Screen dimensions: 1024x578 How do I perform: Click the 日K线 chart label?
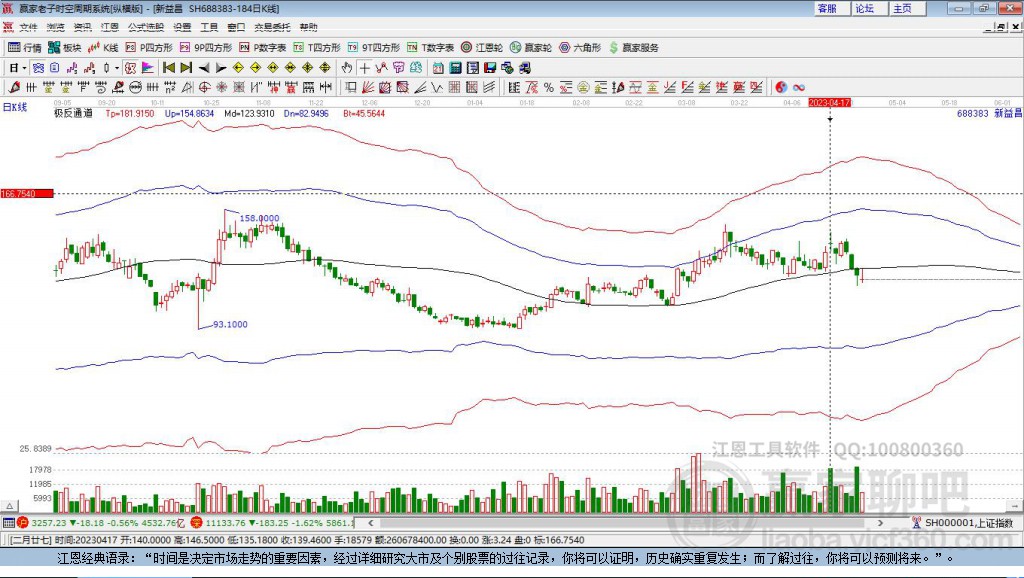click(x=14, y=108)
